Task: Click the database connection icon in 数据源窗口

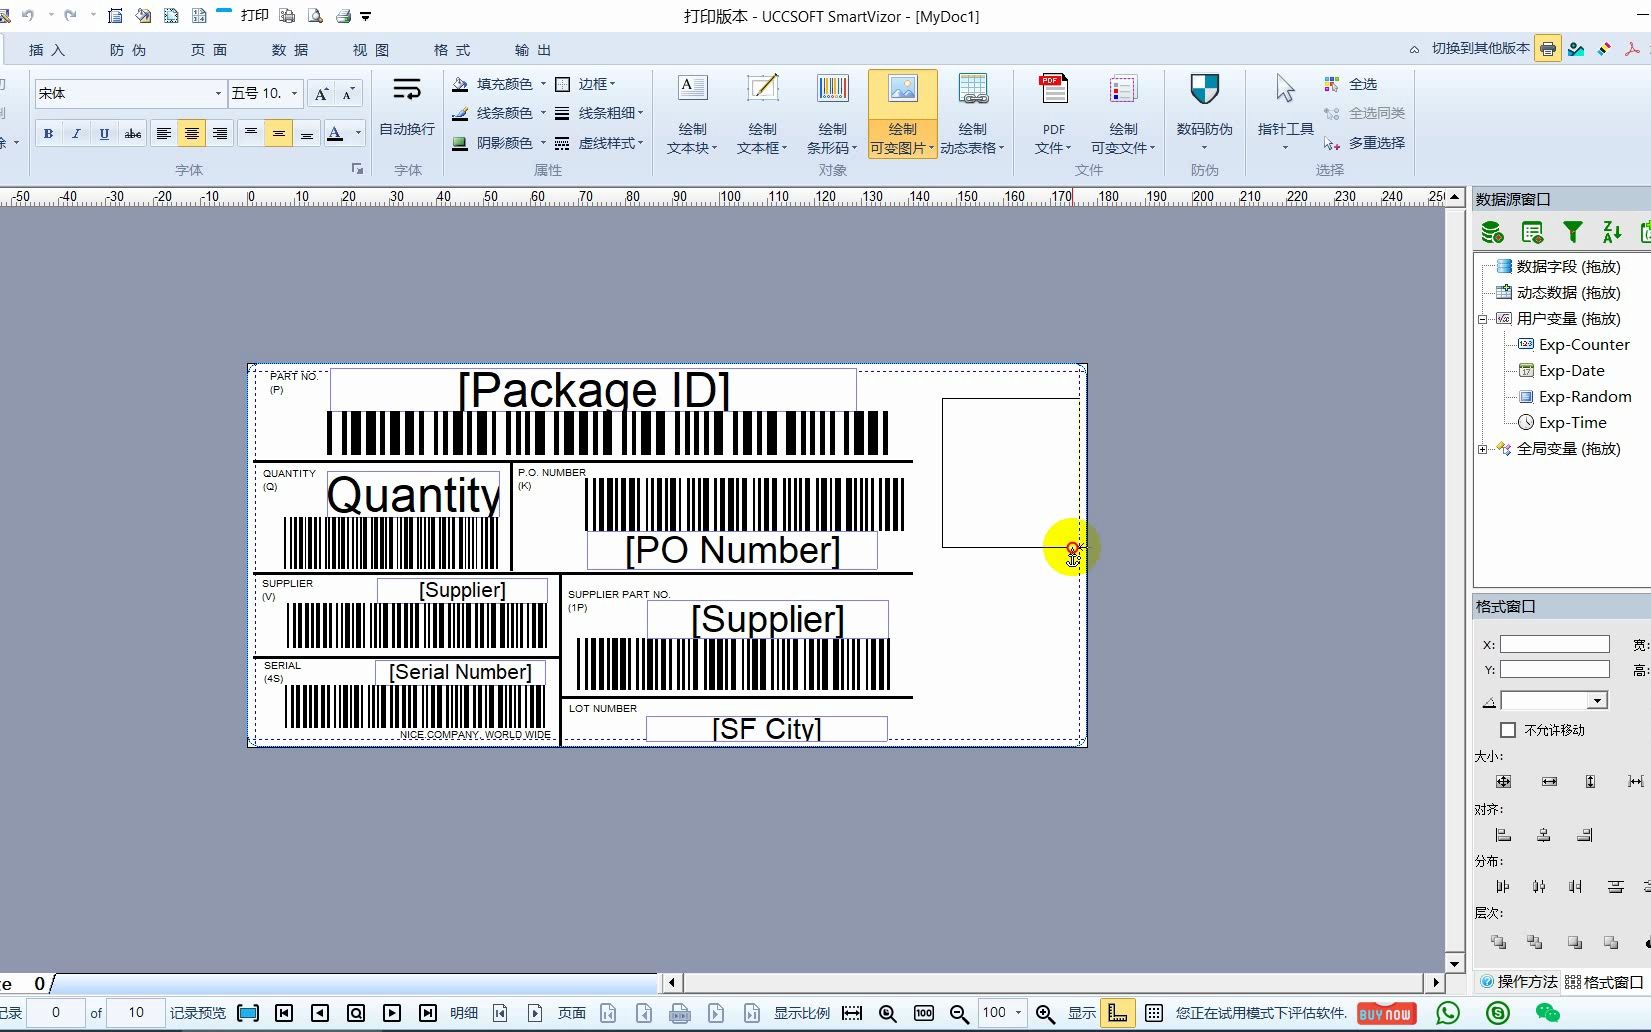Action: tap(1492, 233)
